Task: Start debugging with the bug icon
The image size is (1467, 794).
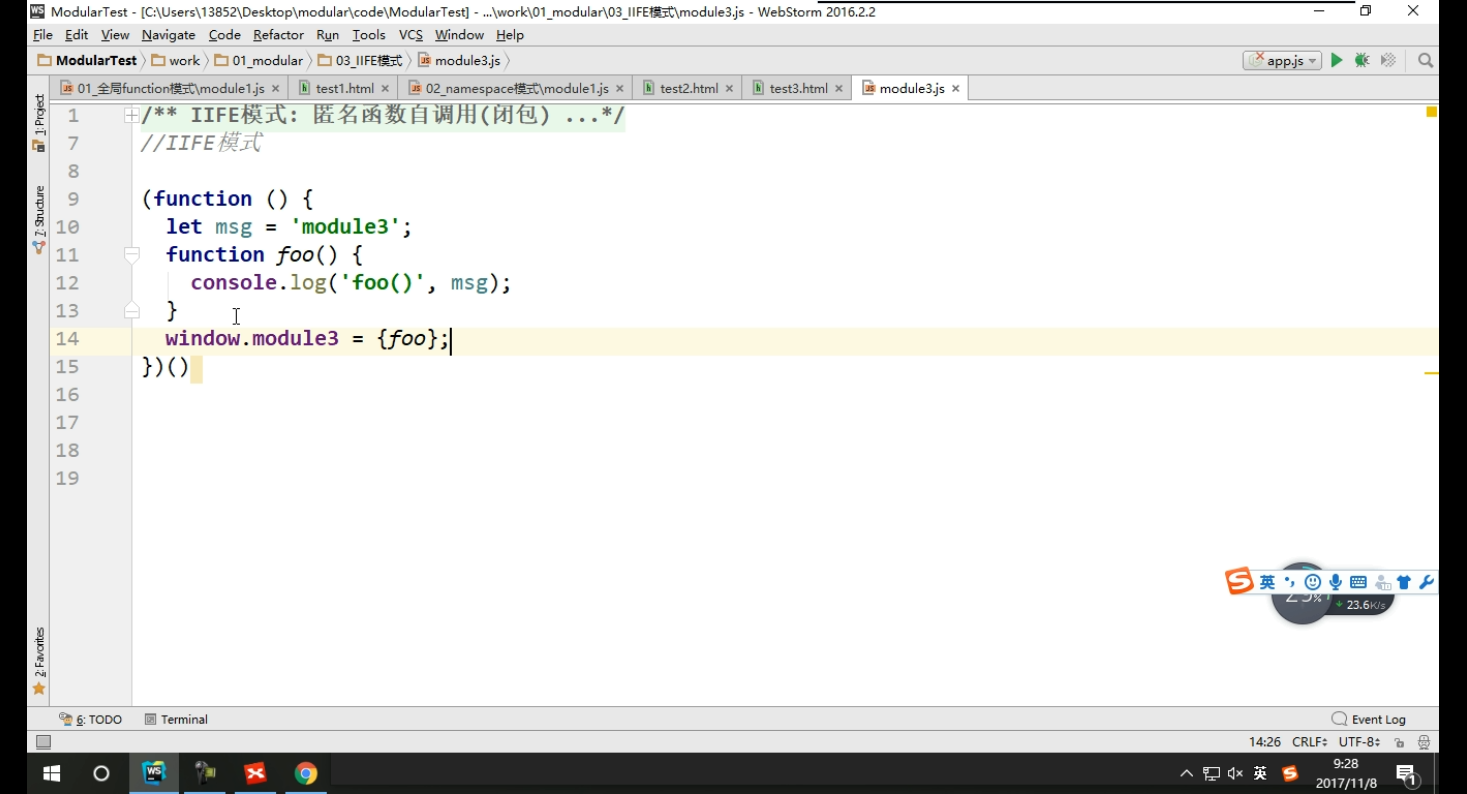Action: click(1362, 61)
